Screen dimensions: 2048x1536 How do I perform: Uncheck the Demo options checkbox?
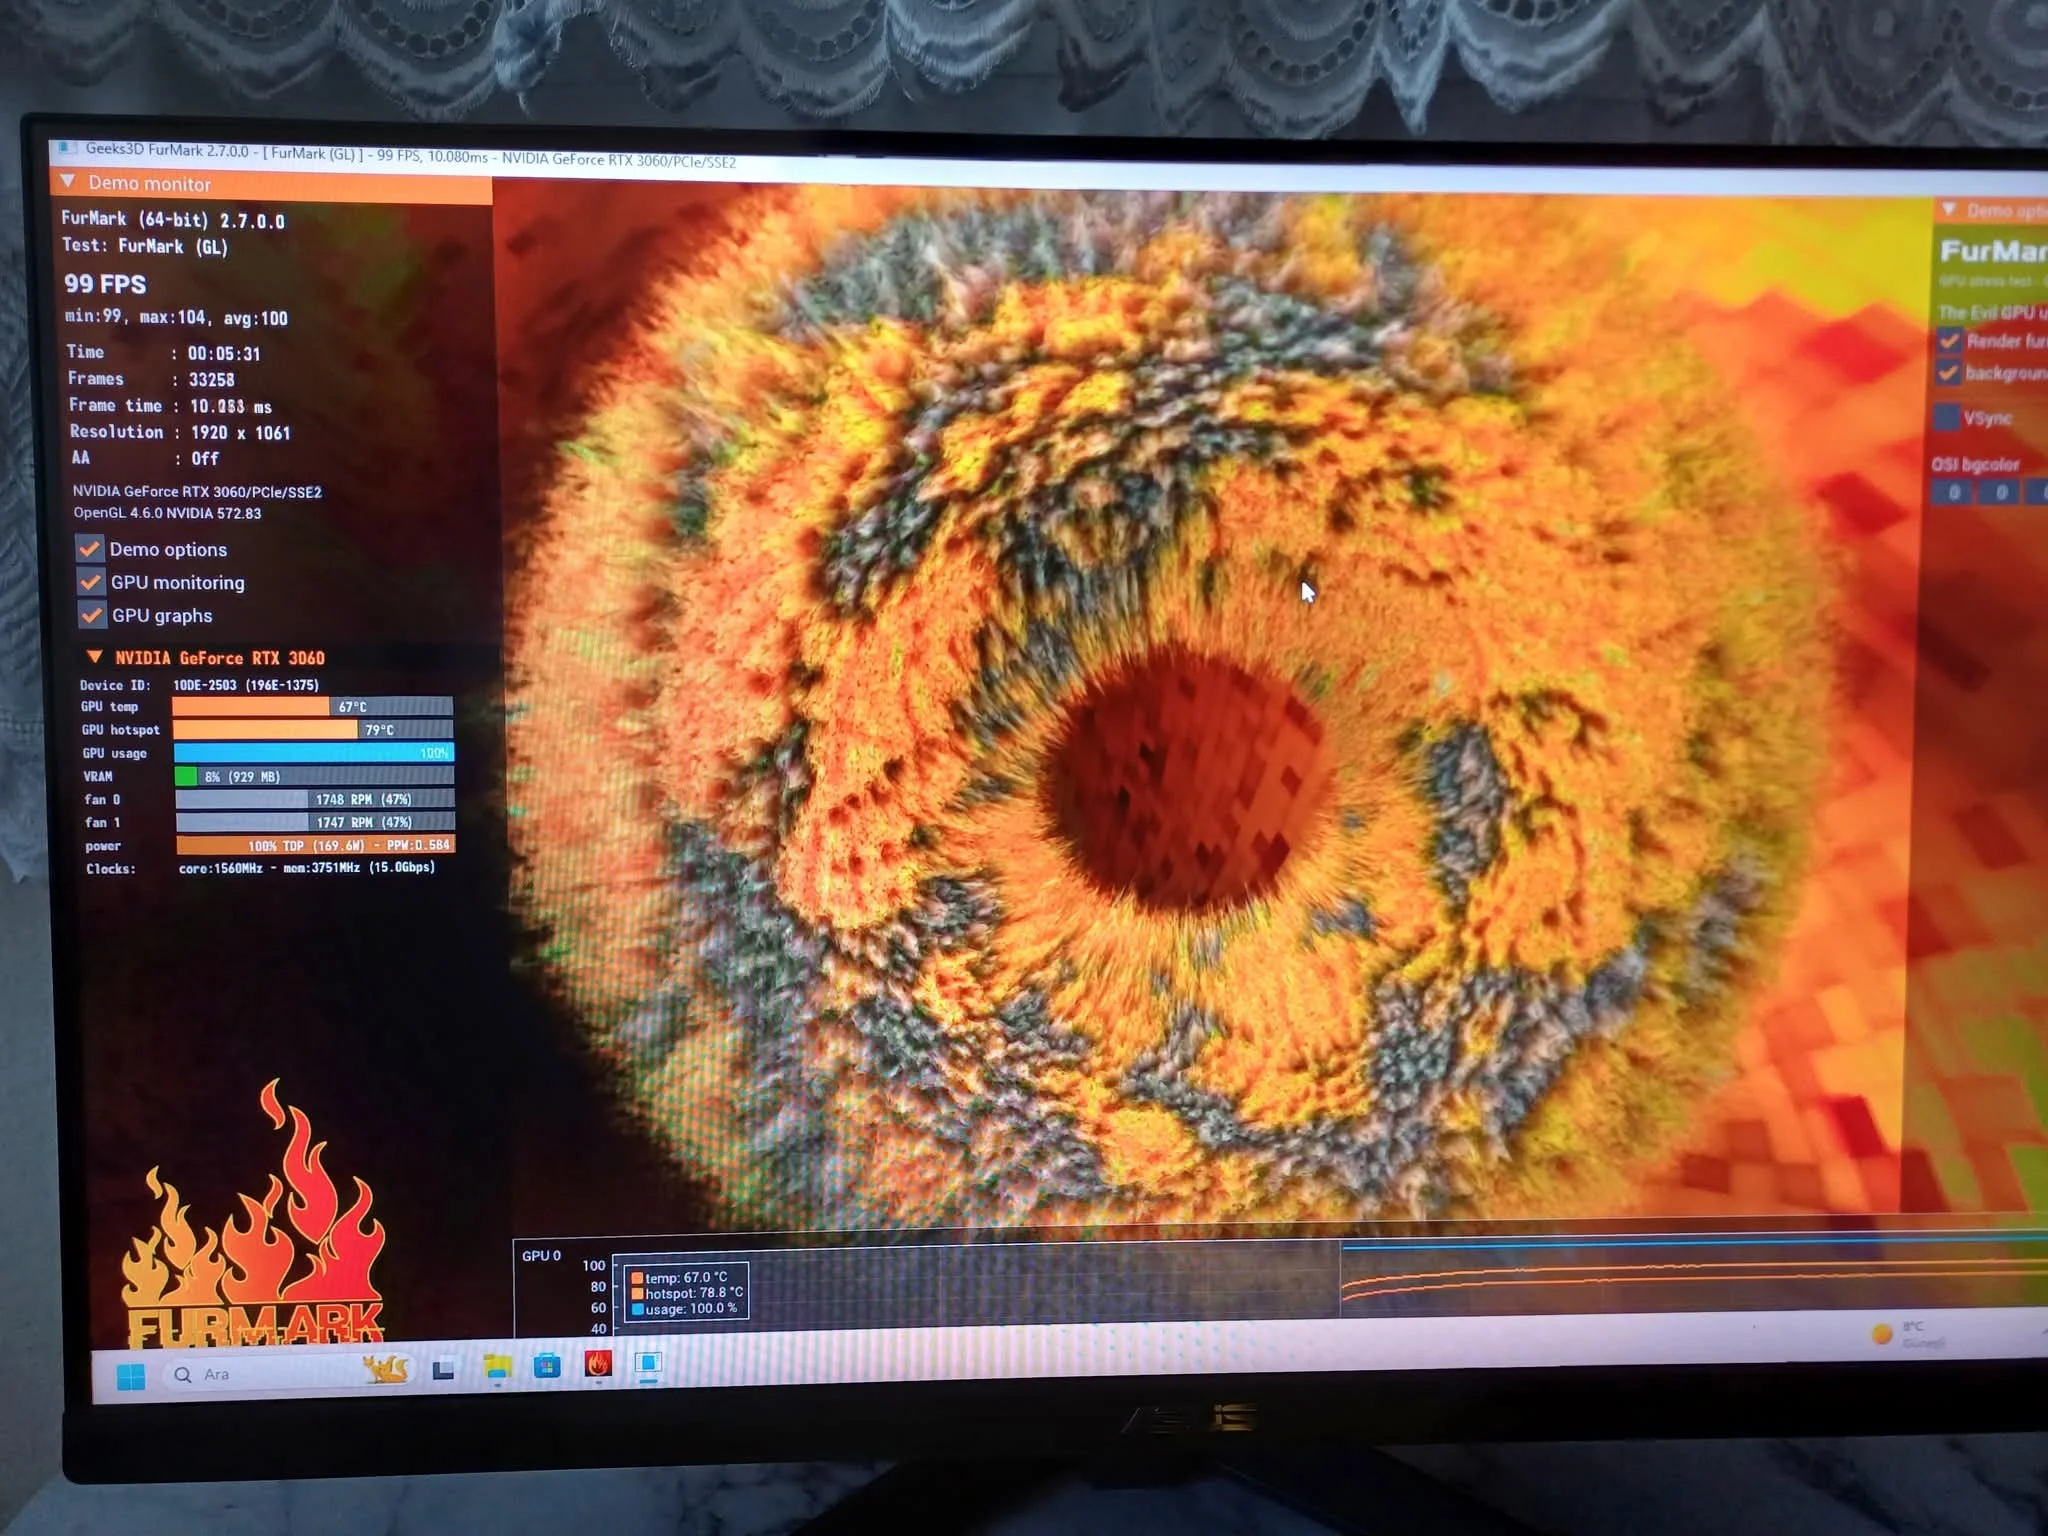pos(90,548)
